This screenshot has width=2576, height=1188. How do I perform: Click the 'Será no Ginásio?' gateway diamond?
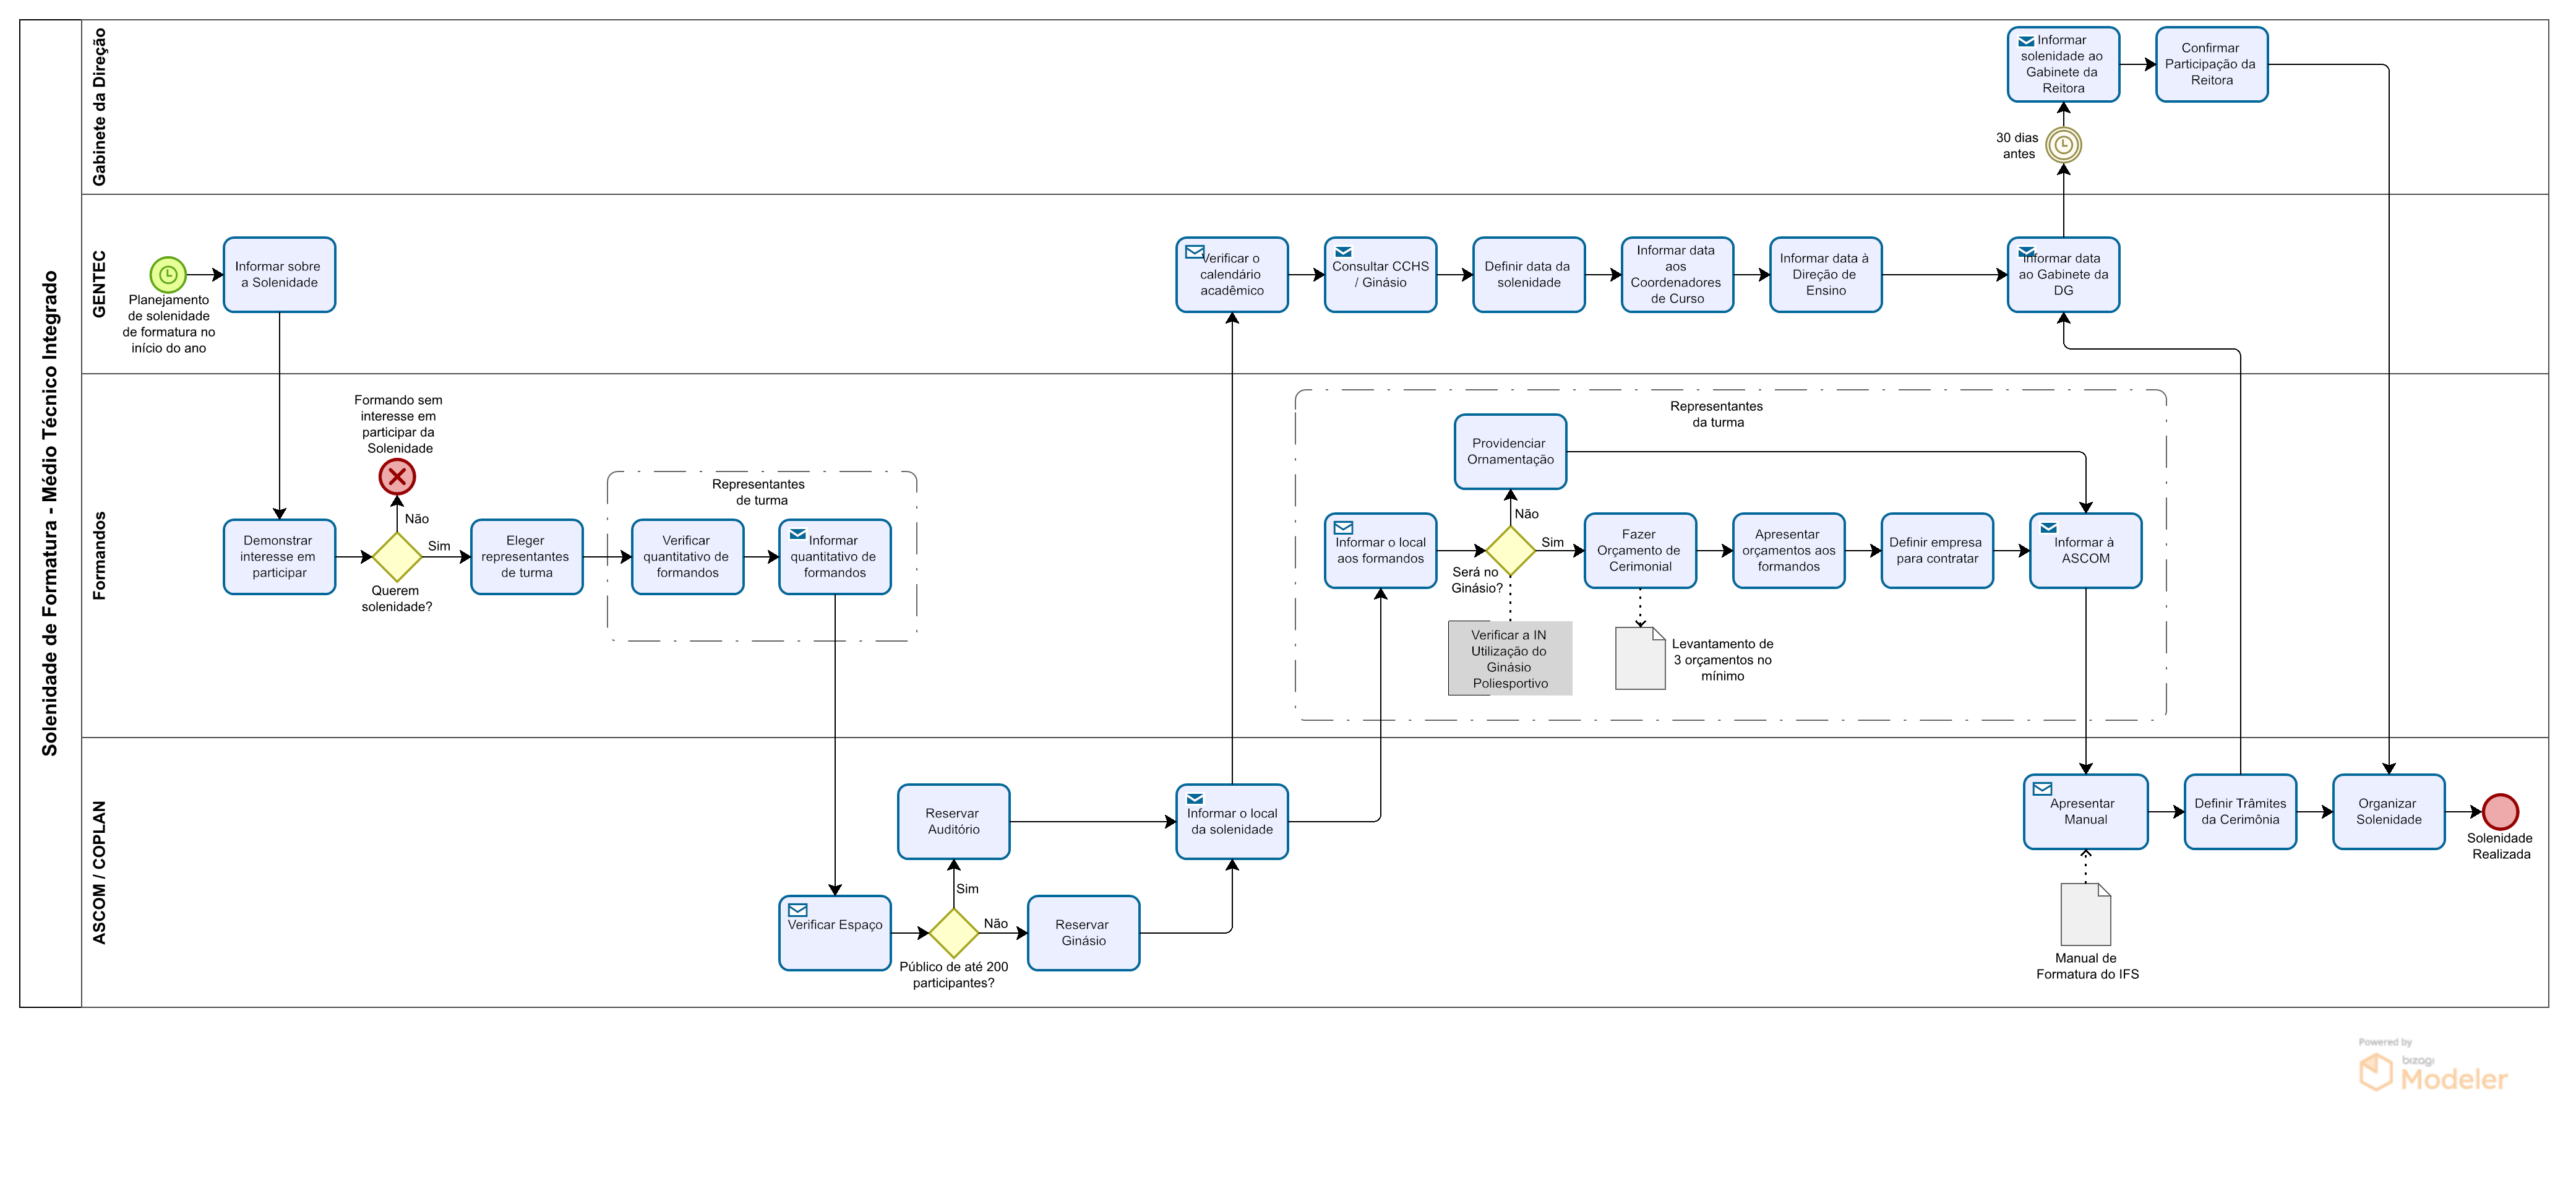click(x=1510, y=550)
